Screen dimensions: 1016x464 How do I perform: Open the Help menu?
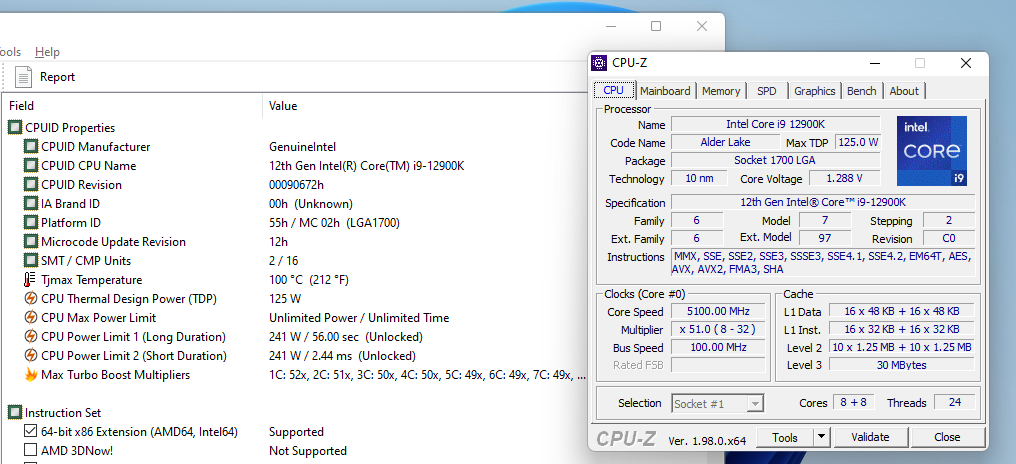pyautogui.click(x=47, y=52)
